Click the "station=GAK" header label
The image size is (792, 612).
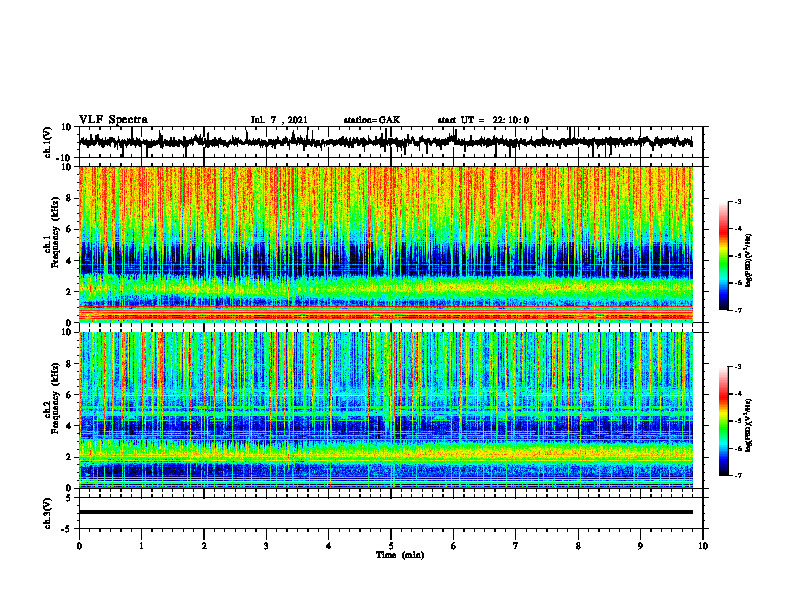click(372, 120)
